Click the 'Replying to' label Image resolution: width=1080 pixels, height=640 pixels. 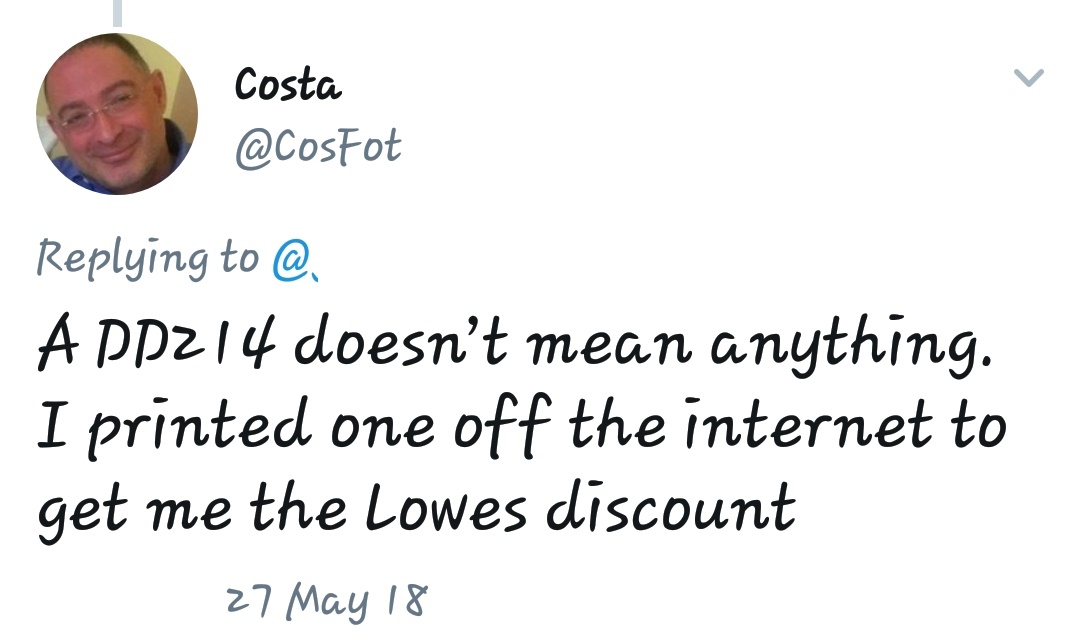click(147, 259)
